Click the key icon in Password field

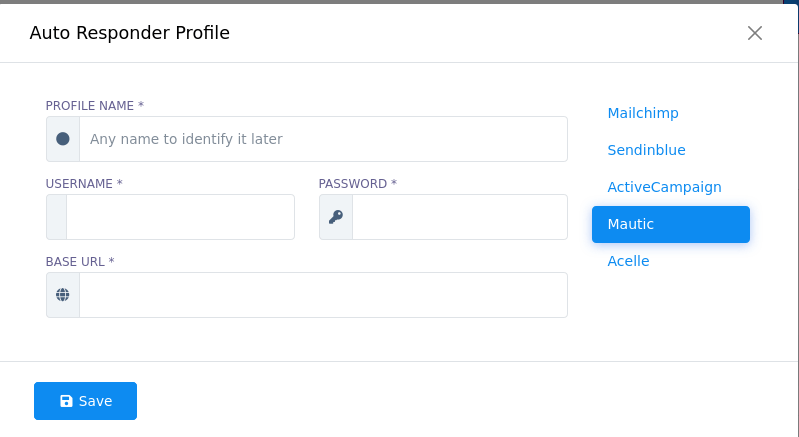tap(336, 217)
